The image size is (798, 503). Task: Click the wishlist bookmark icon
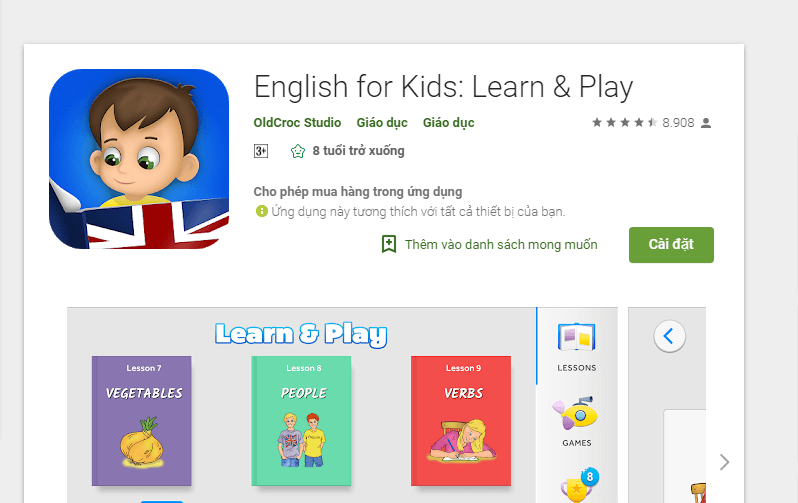coord(389,244)
